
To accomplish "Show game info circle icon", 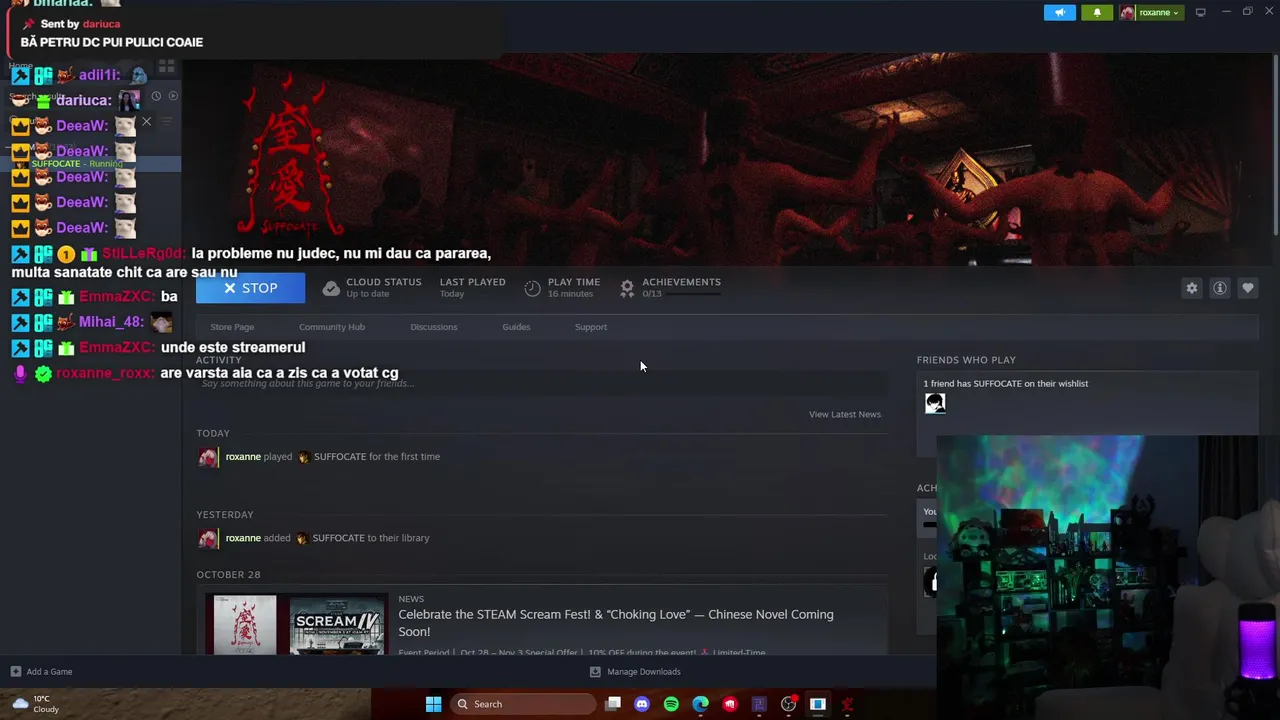I will [1219, 288].
